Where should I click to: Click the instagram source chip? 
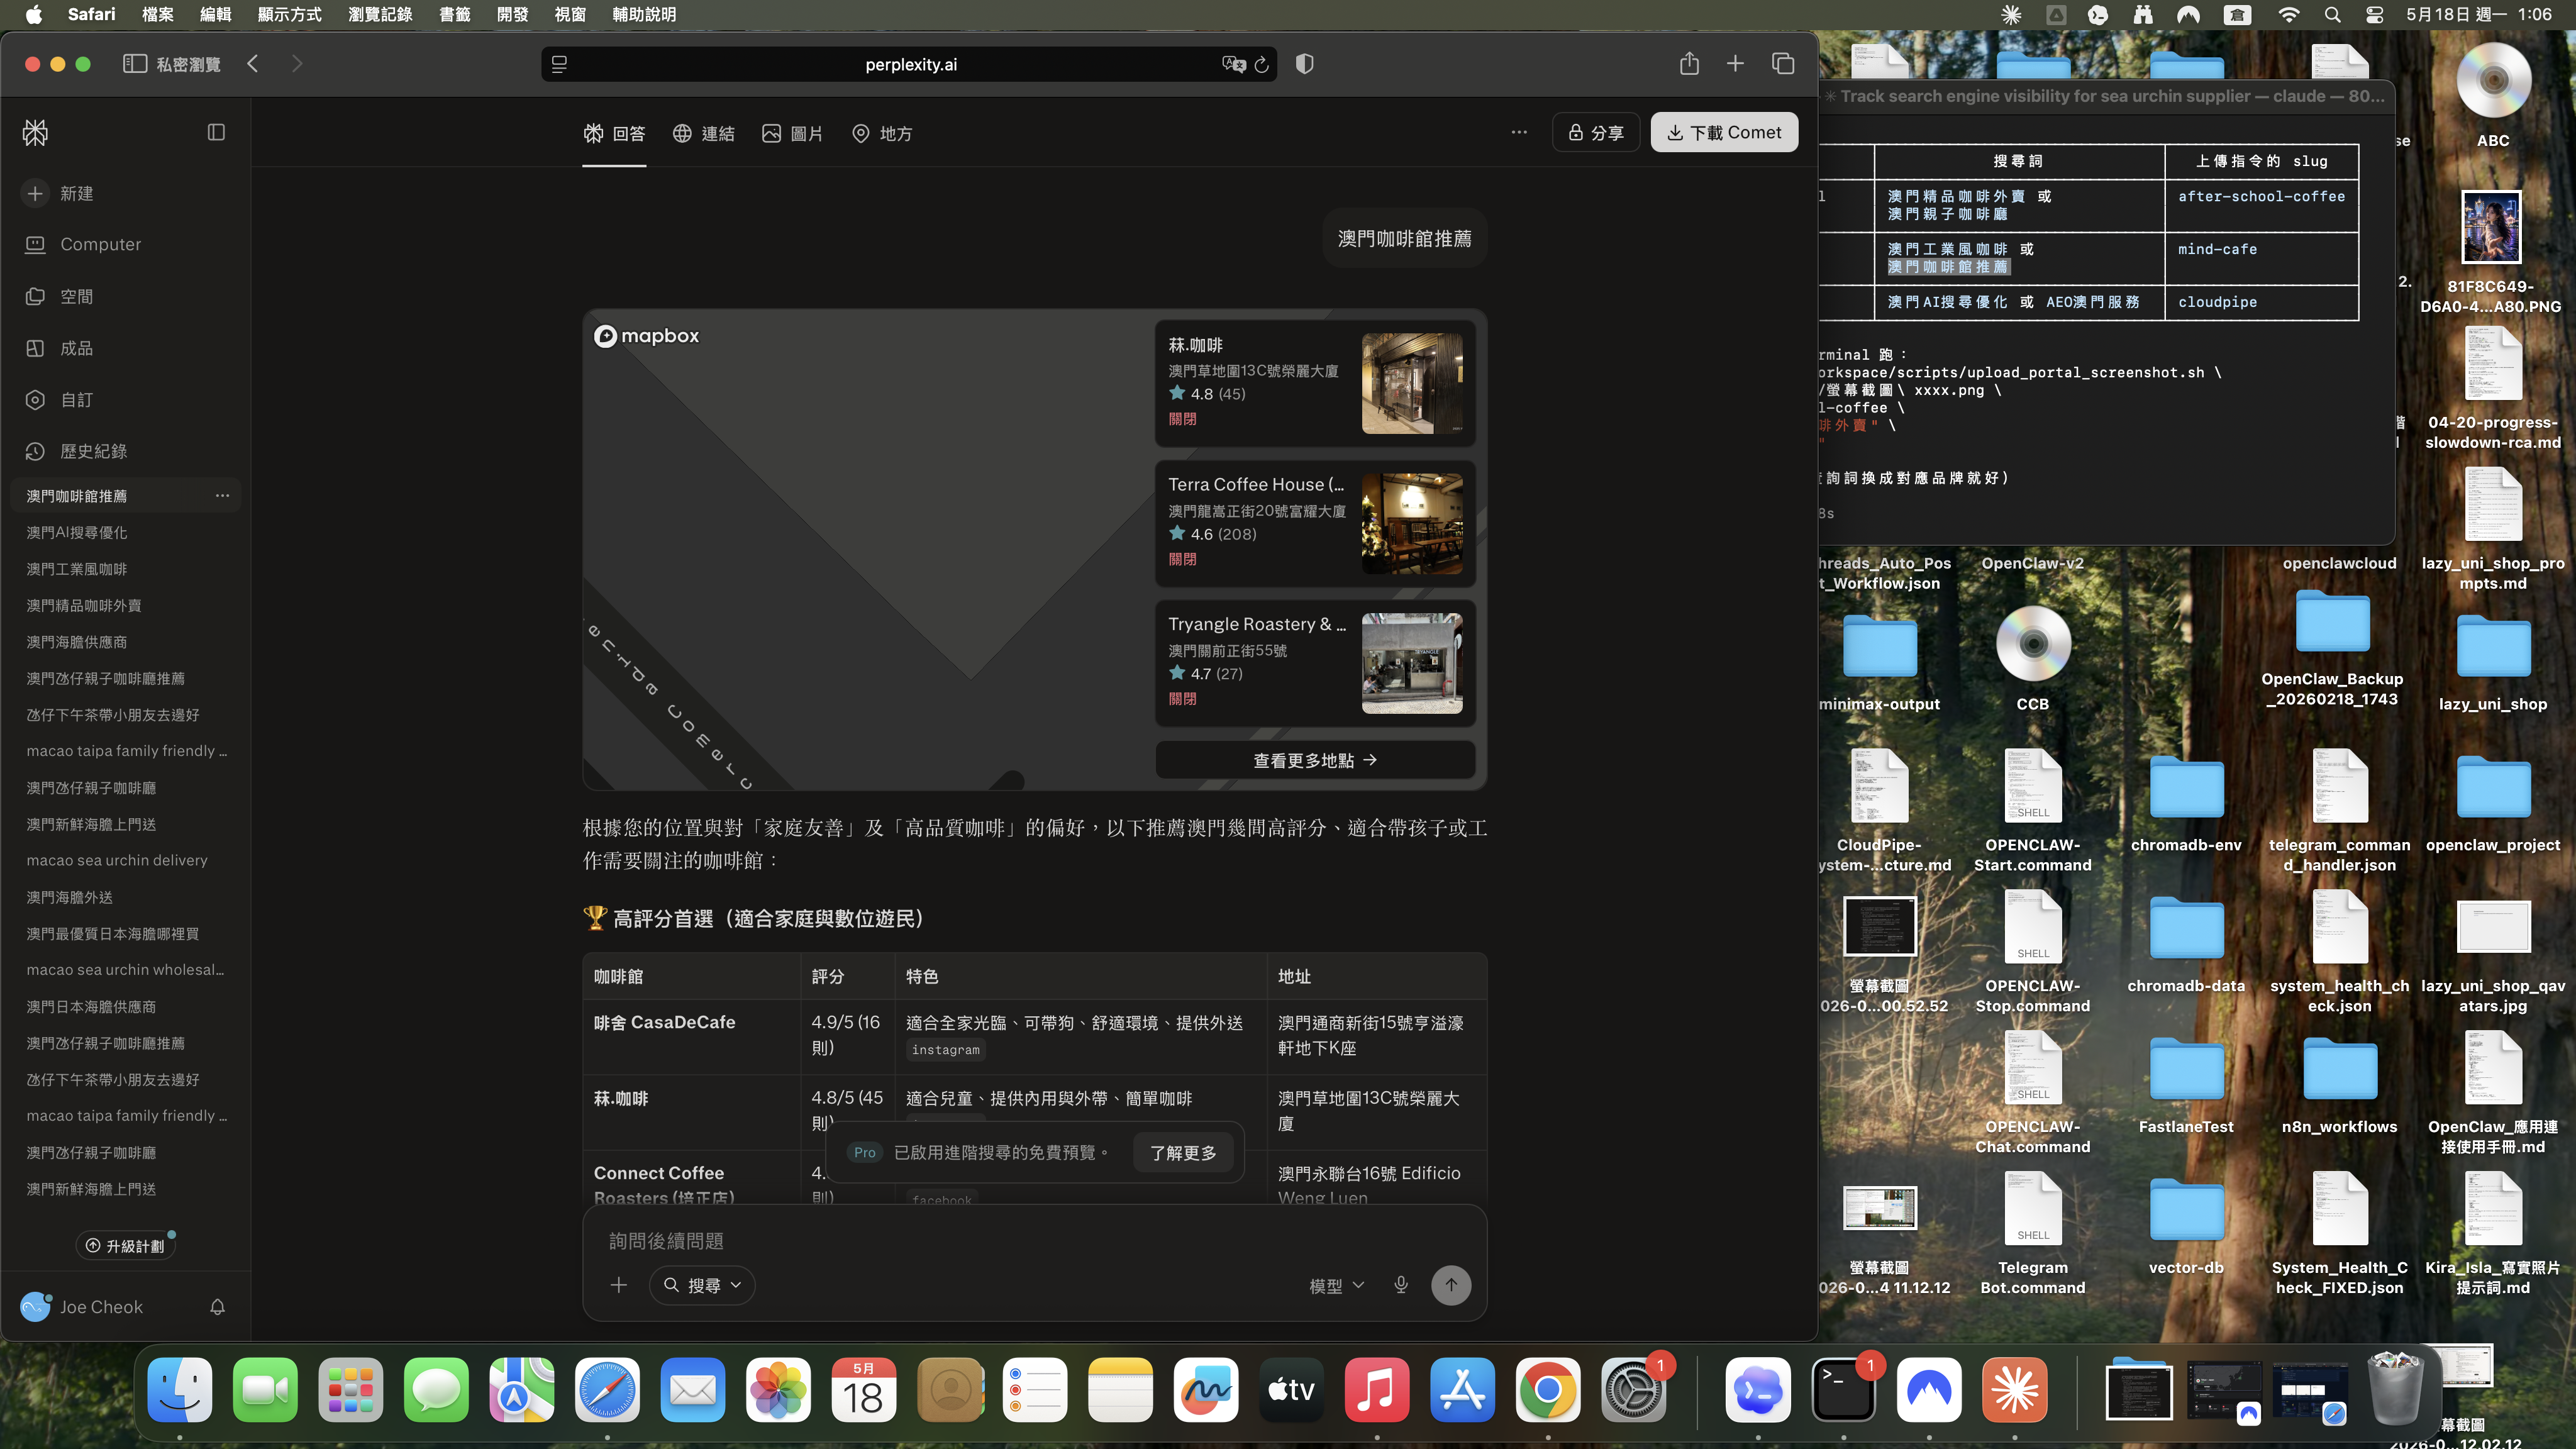point(945,1049)
